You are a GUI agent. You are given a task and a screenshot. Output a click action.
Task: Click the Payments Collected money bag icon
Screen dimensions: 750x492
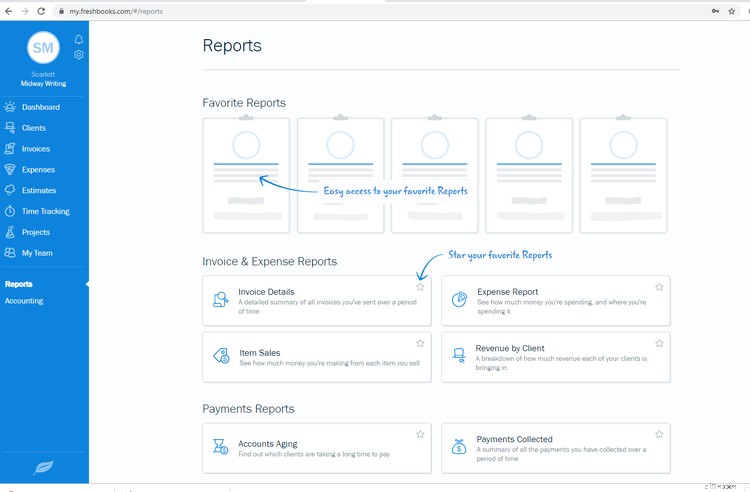[459, 446]
